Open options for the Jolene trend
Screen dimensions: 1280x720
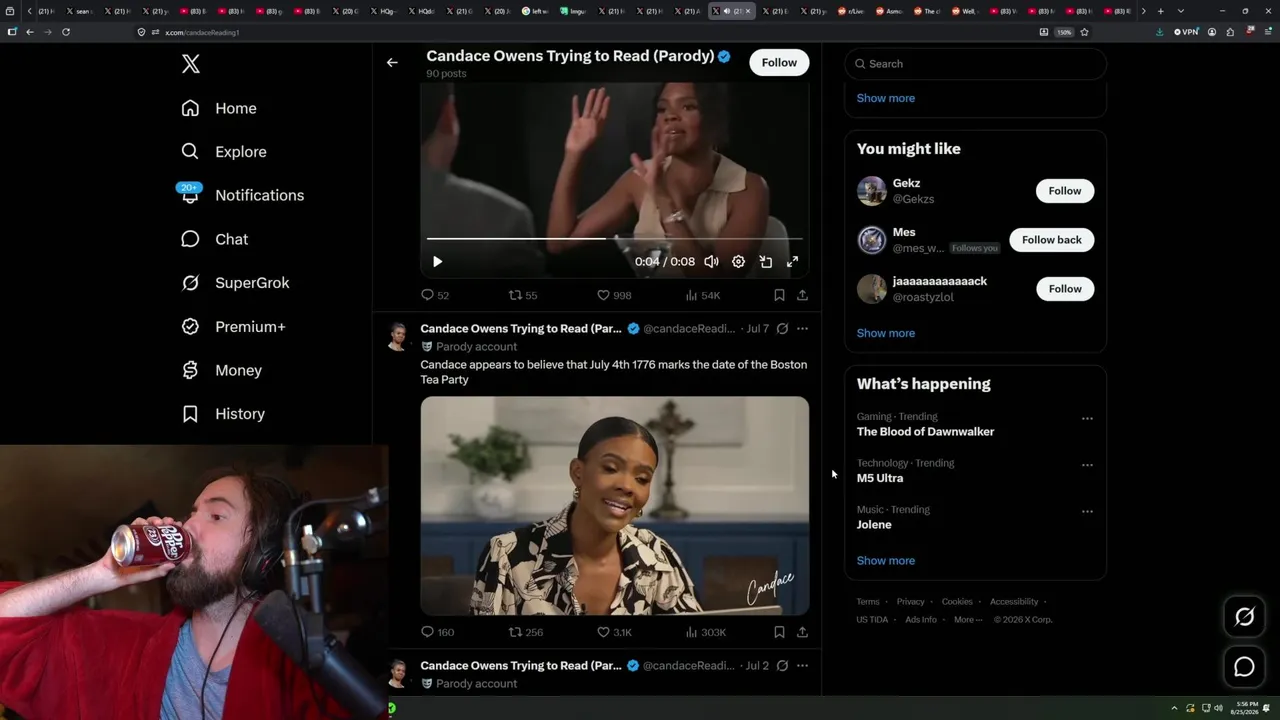coord(1087,512)
